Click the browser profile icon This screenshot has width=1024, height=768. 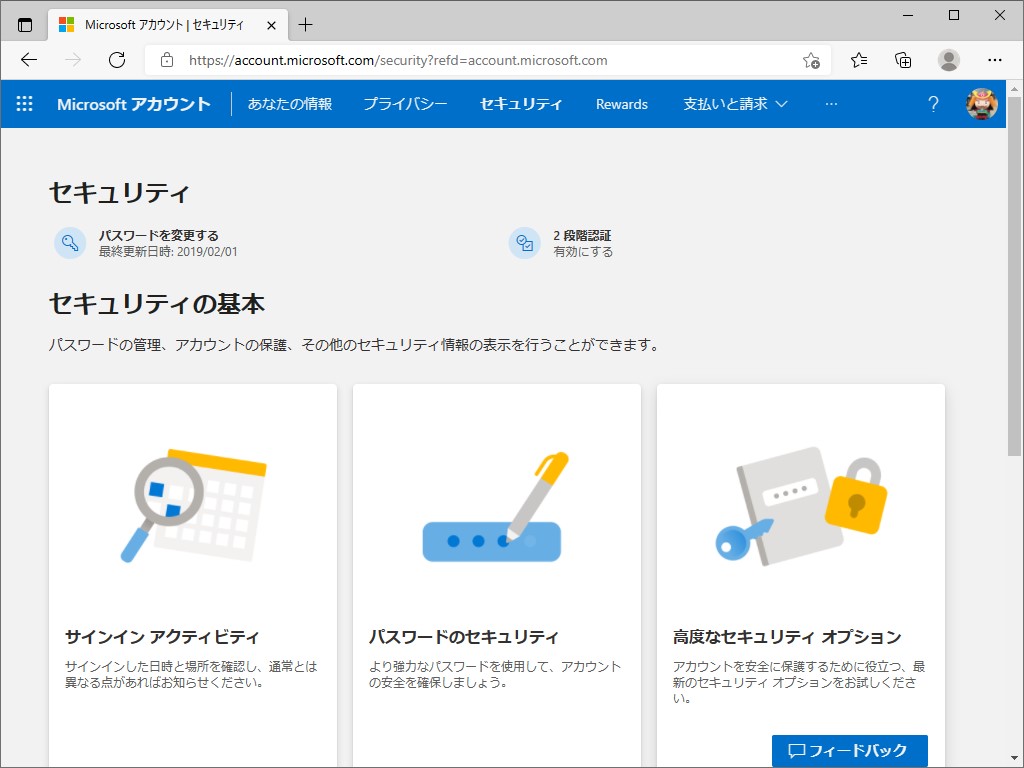tap(948, 60)
